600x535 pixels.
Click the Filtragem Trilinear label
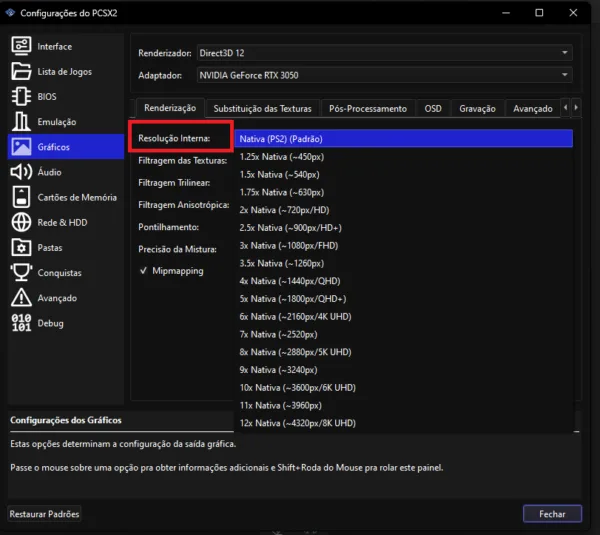174,183
